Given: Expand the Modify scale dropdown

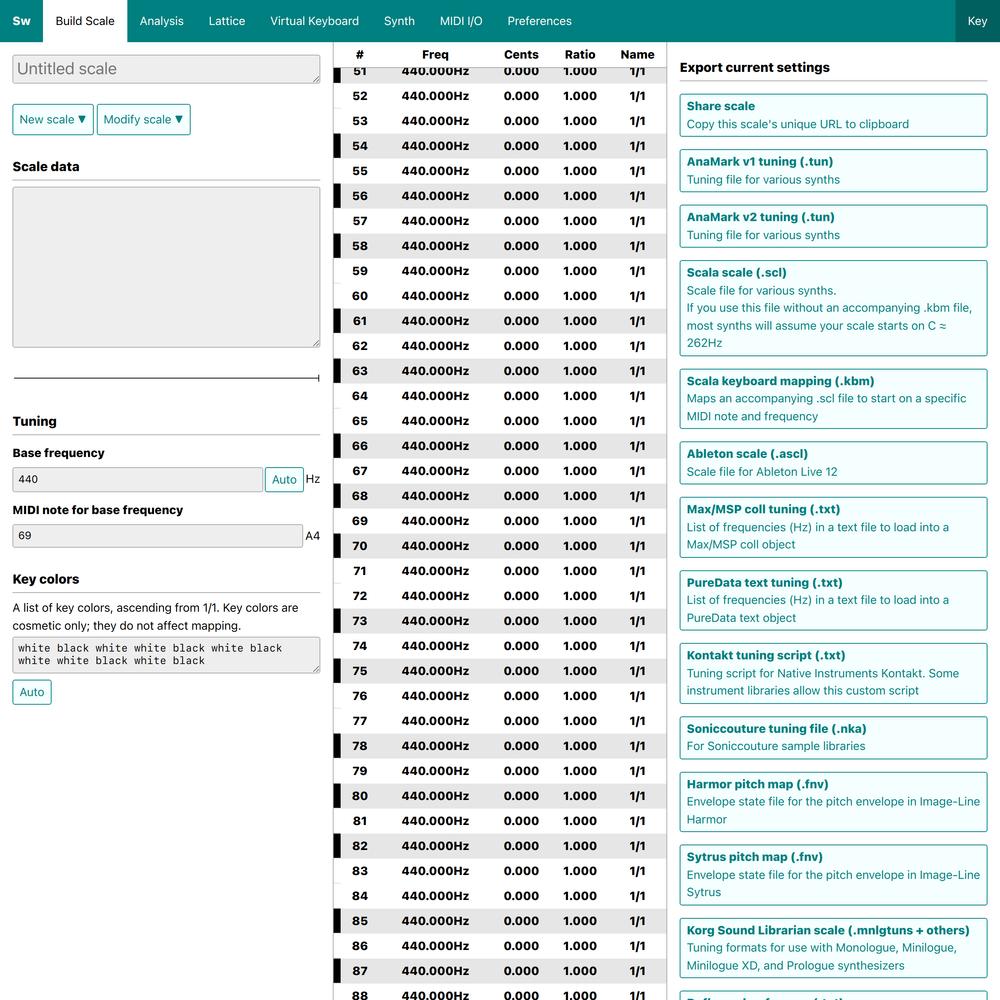Looking at the screenshot, I should point(143,119).
